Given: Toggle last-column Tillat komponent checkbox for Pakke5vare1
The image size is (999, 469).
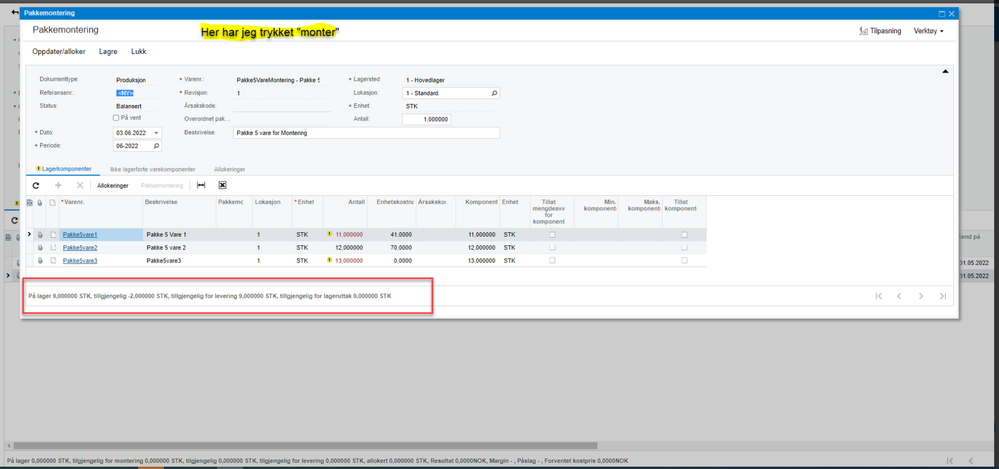Looking at the screenshot, I should (684, 234).
